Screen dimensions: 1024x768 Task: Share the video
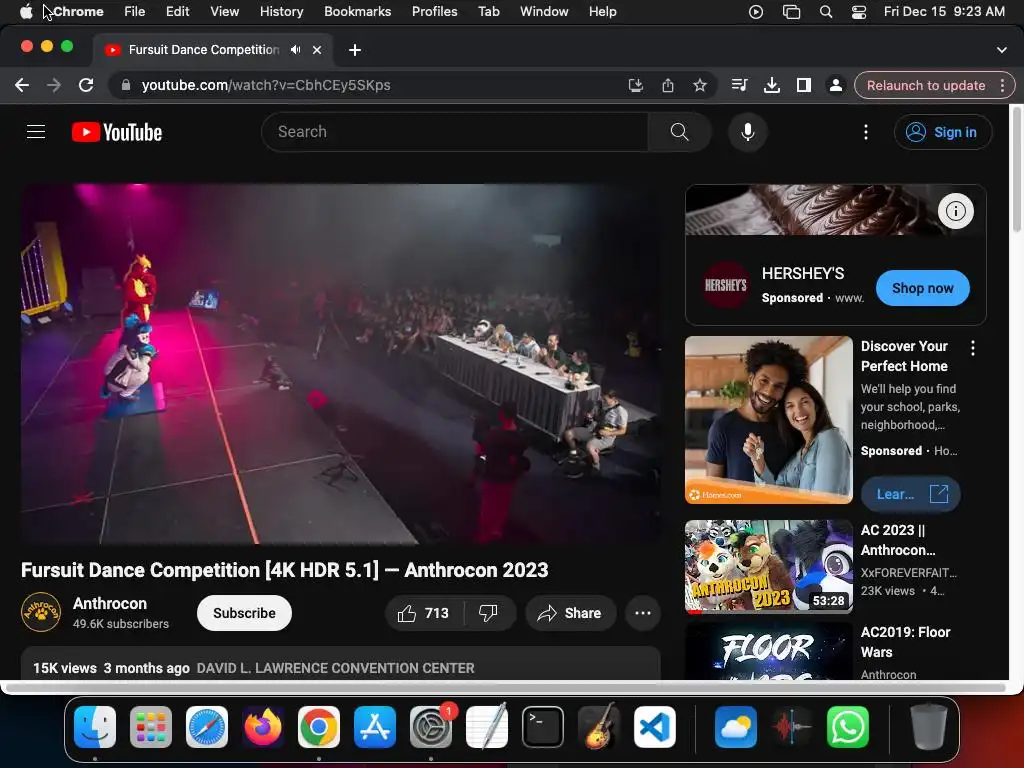569,613
